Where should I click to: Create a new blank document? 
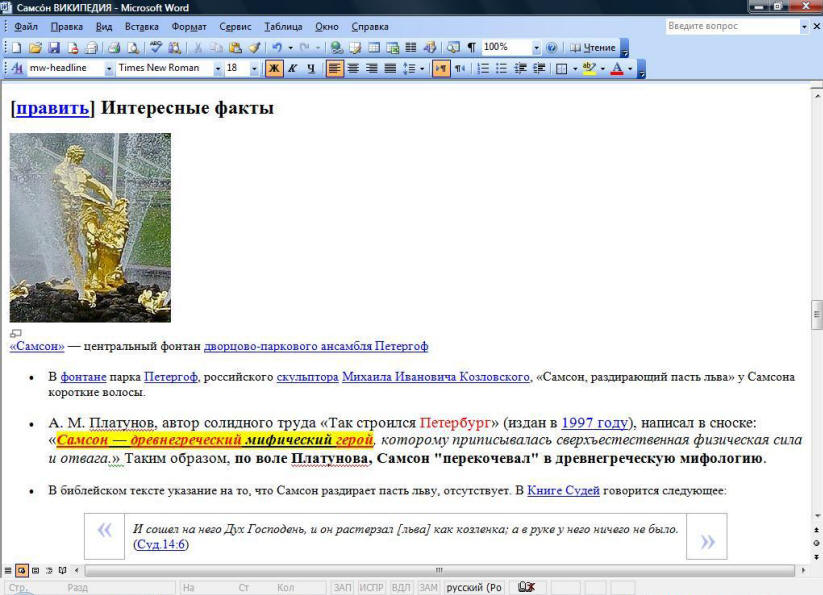16,48
